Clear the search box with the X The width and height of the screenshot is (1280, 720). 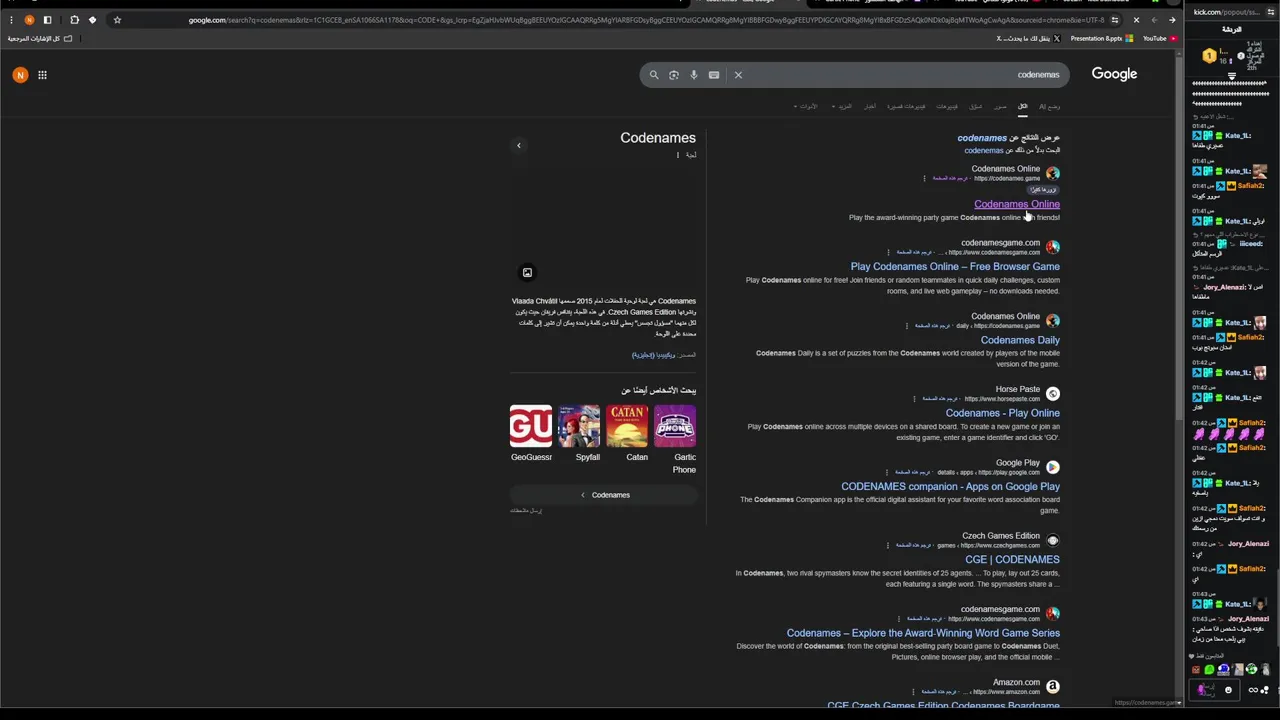click(738, 75)
